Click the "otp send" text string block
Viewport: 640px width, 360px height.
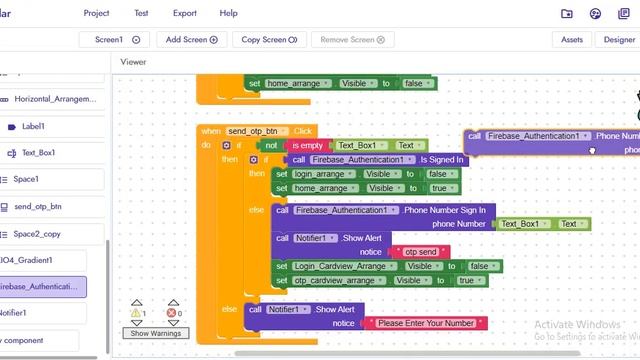[420, 252]
